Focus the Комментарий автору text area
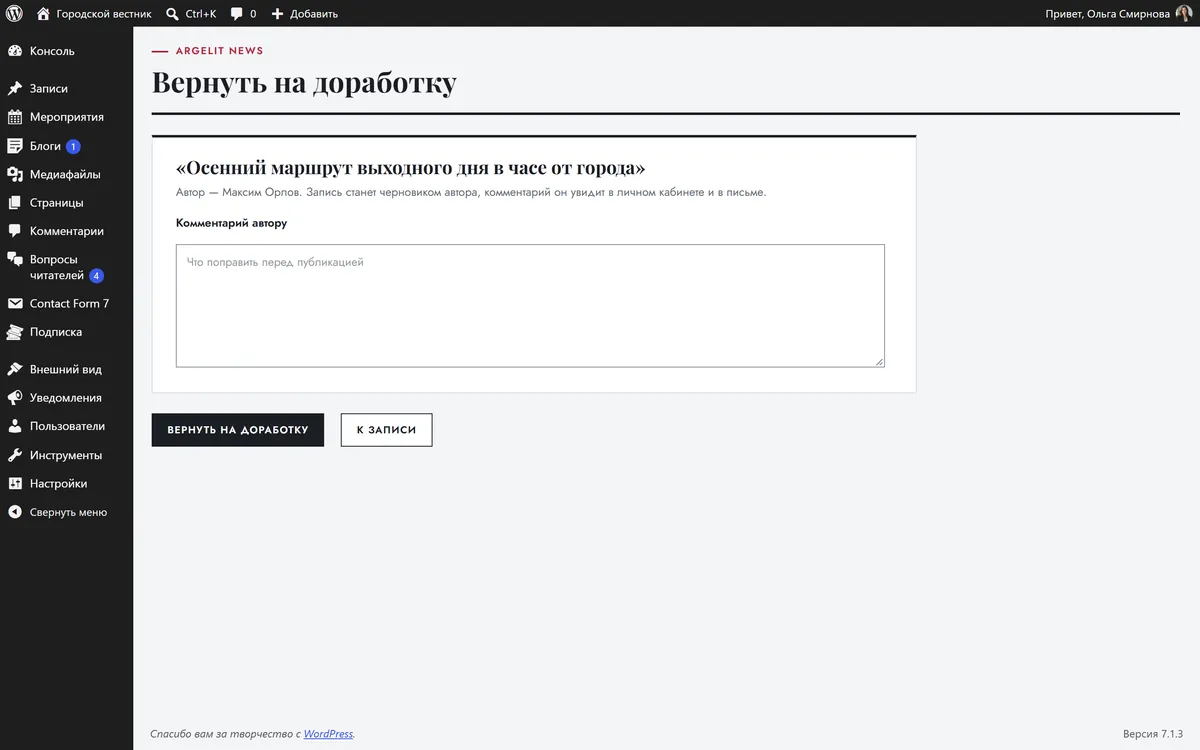 click(530, 306)
